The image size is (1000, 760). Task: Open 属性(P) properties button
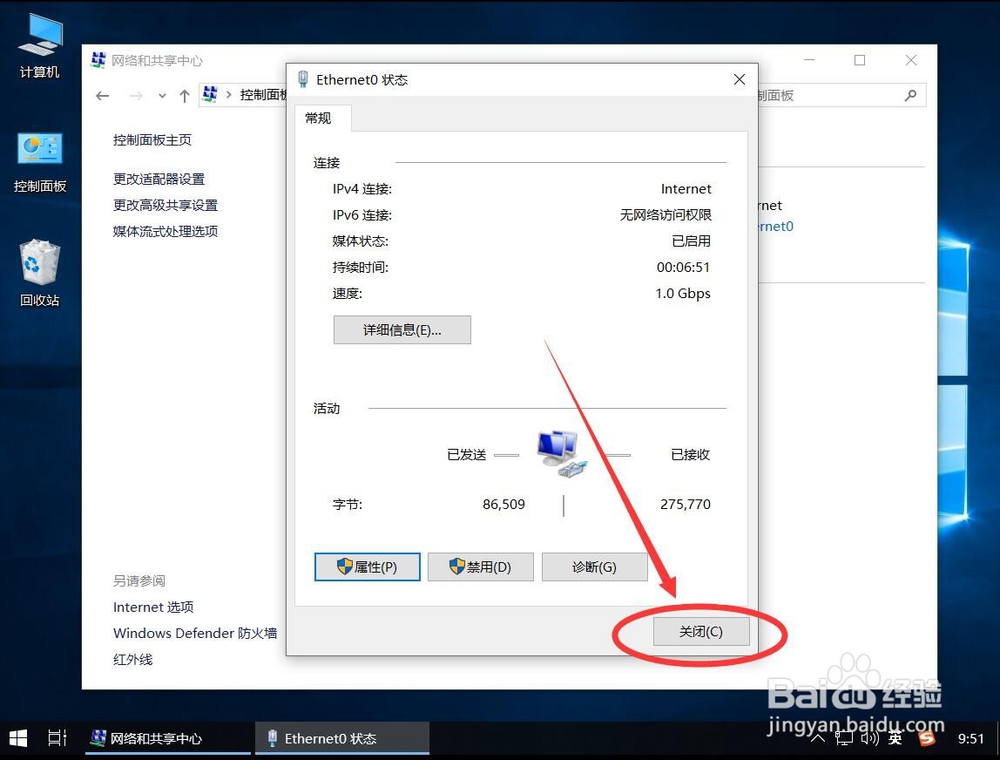tap(367, 567)
